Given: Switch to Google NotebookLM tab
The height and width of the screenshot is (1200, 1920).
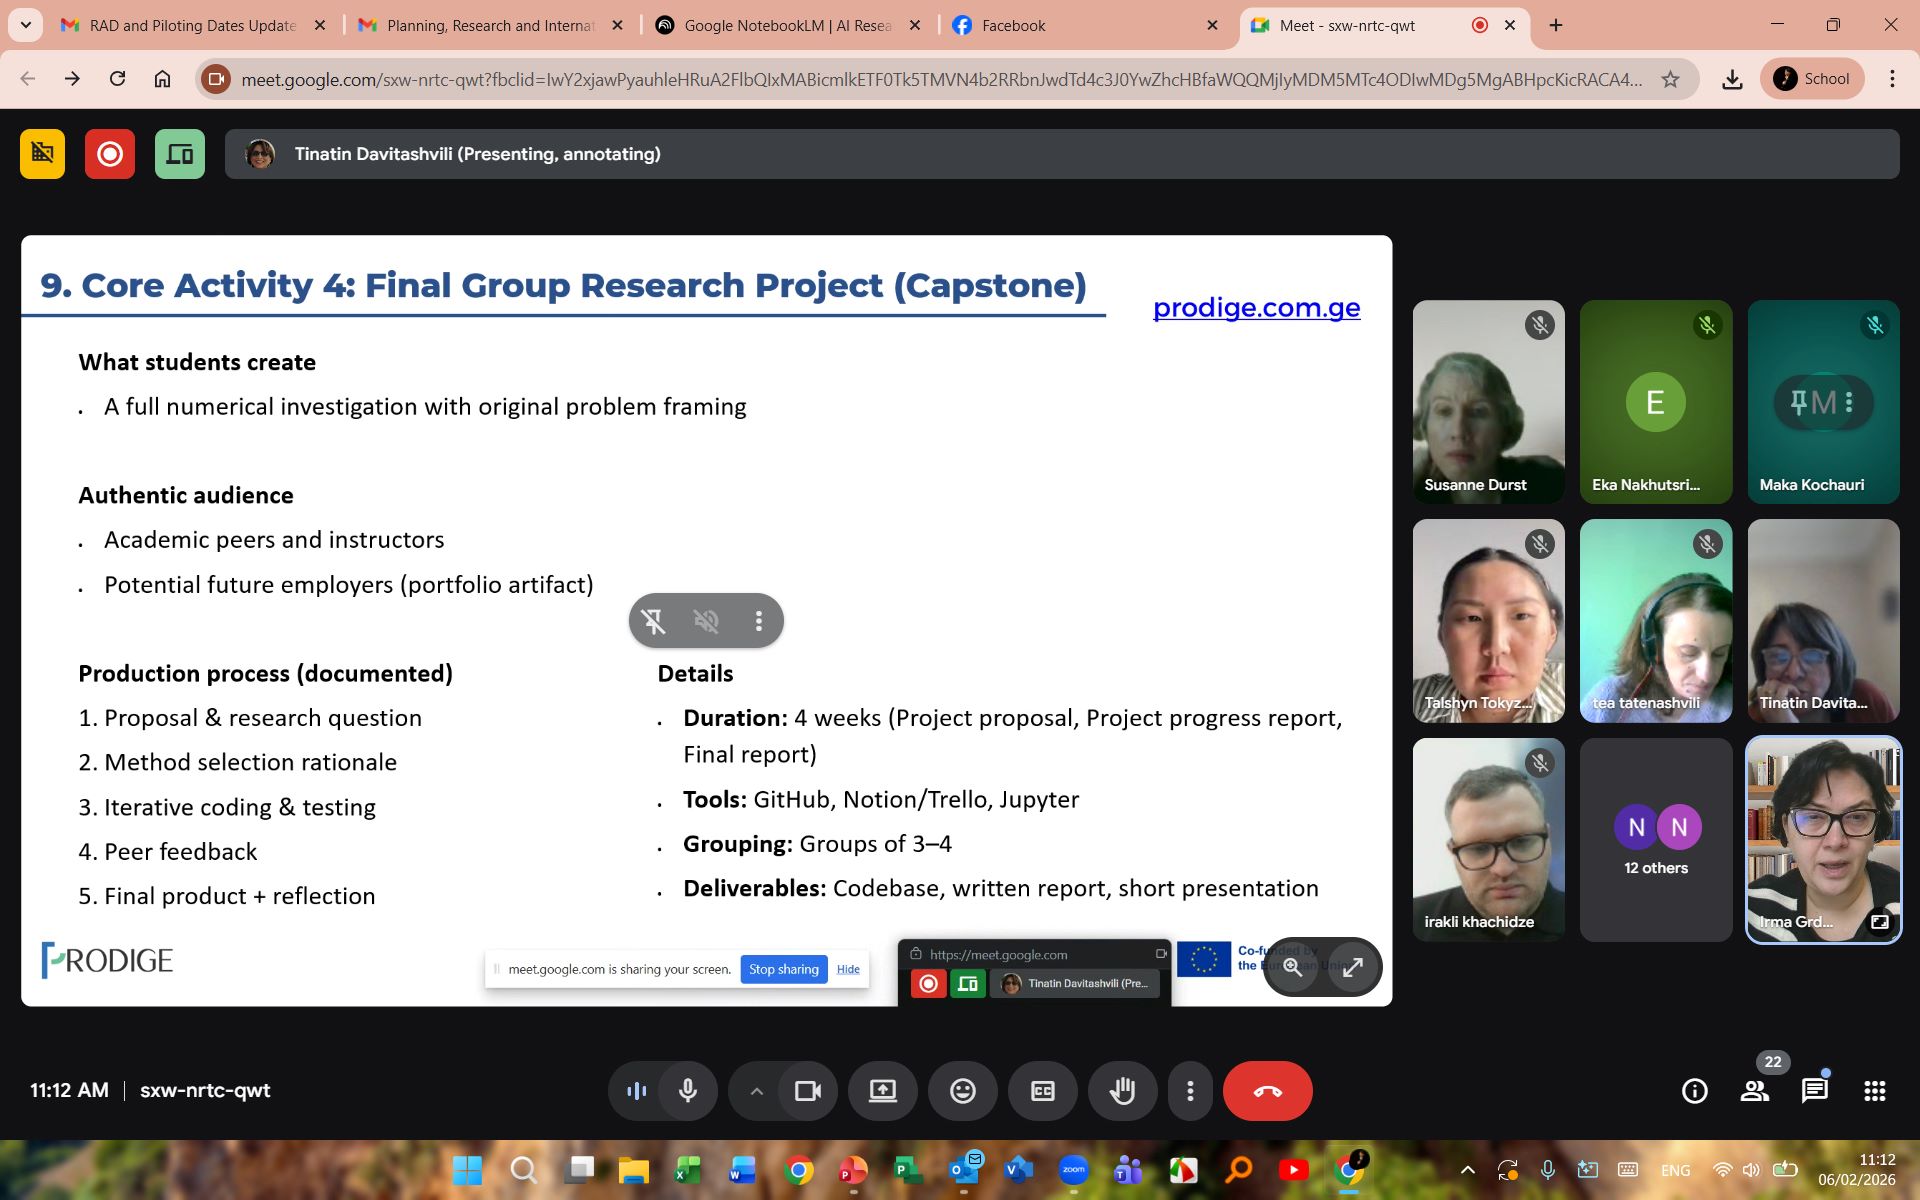Looking at the screenshot, I should [x=785, y=25].
